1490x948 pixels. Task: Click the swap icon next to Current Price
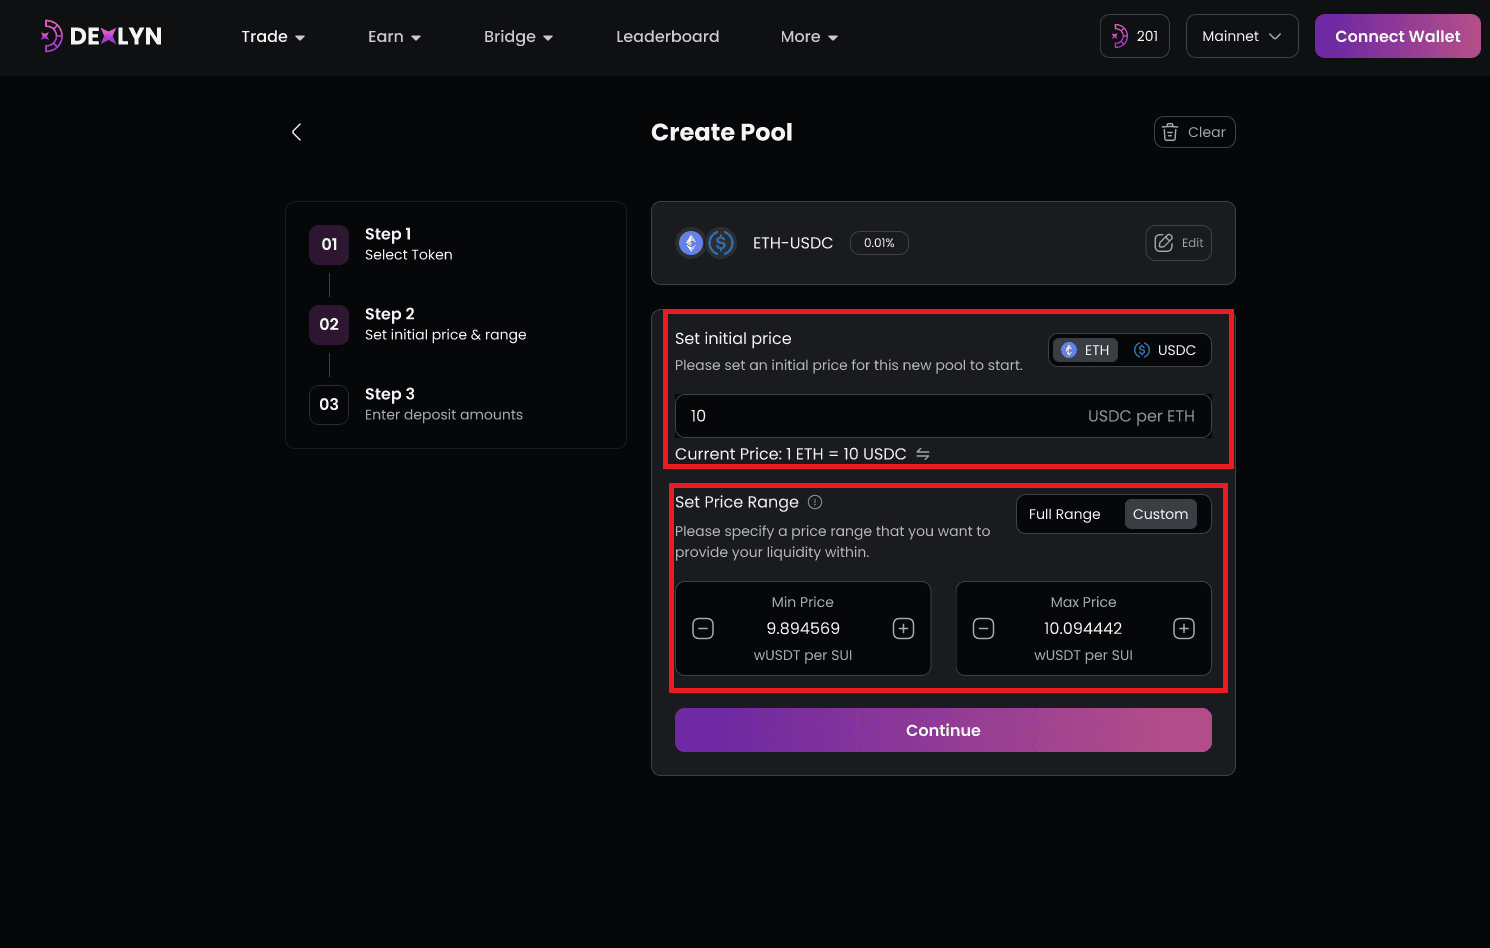pyautogui.click(x=923, y=454)
